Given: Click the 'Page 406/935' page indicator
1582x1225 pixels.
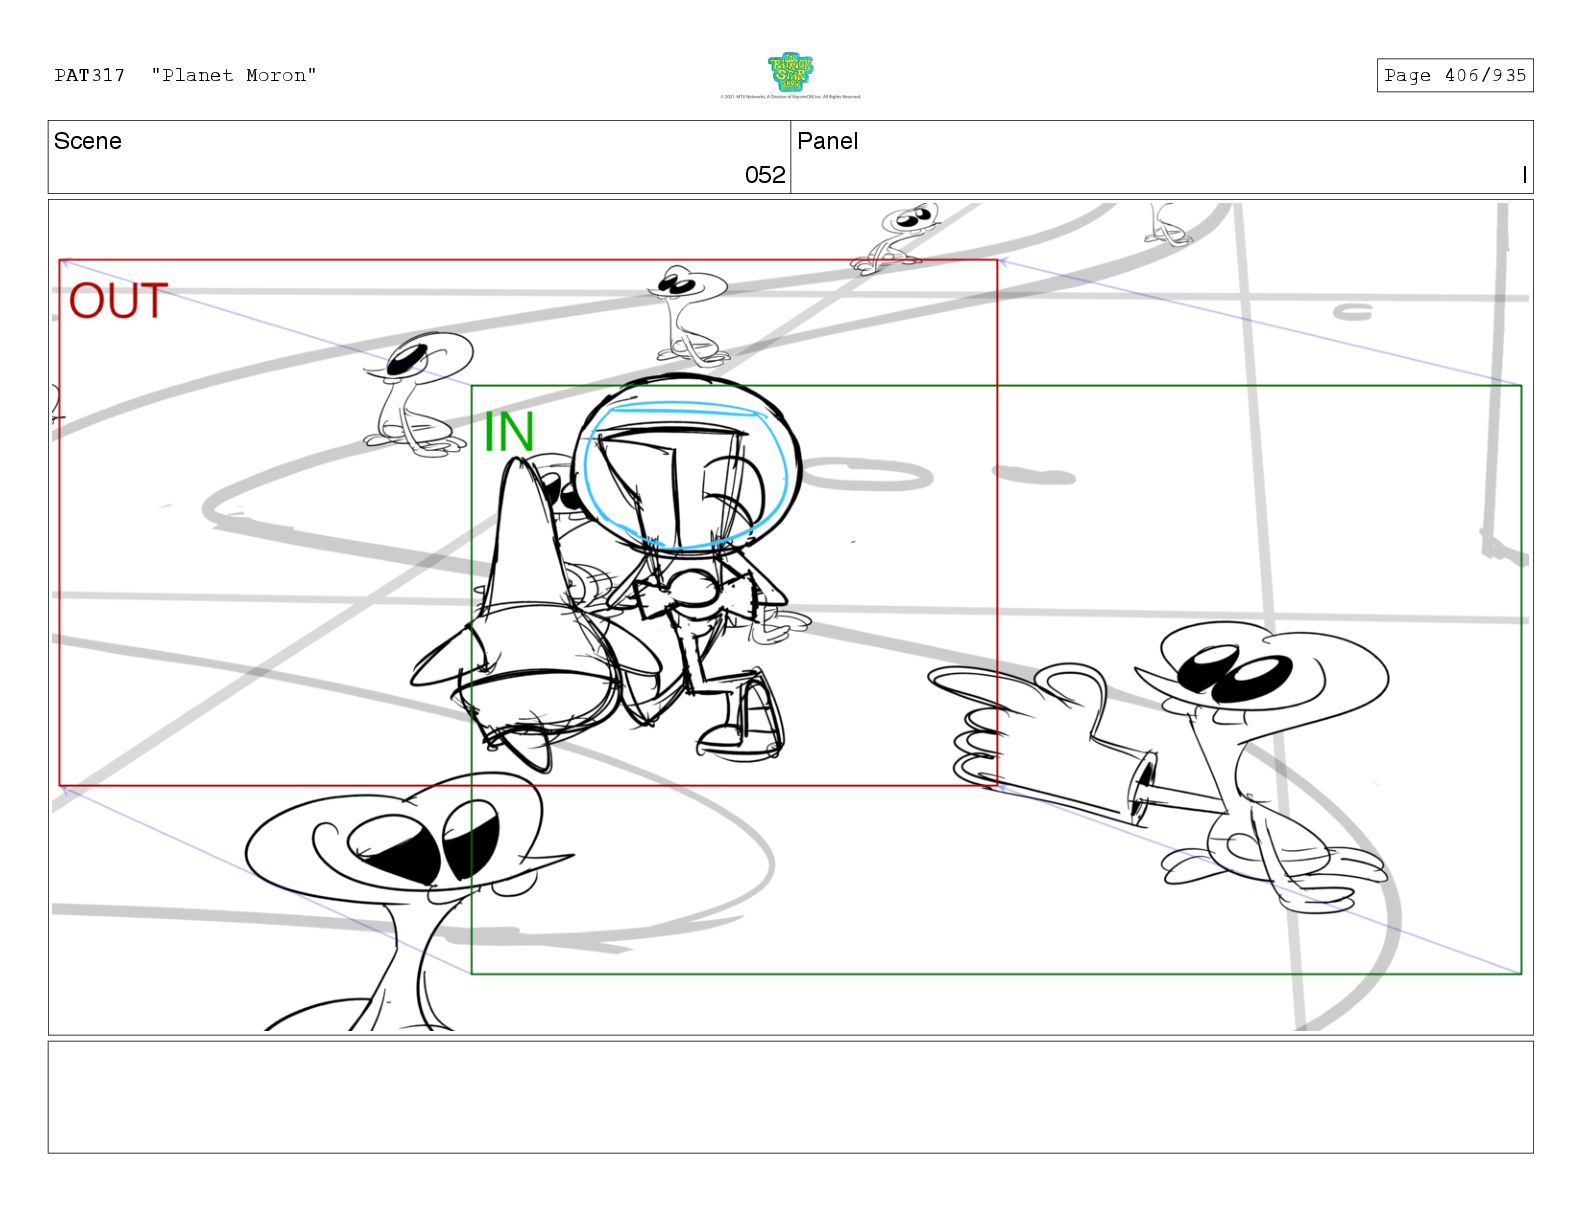Looking at the screenshot, I should tap(1454, 75).
